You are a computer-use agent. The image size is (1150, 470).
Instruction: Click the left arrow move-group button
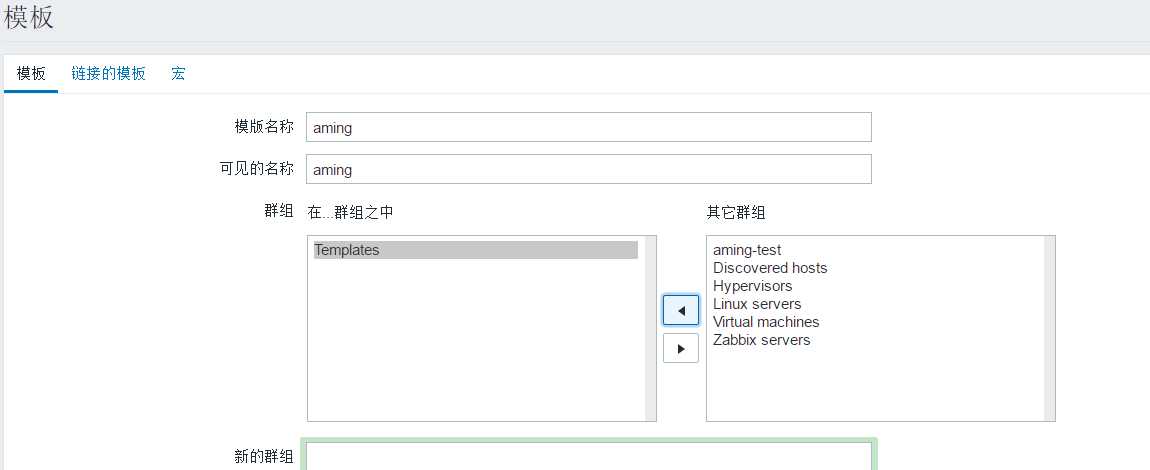tap(681, 311)
